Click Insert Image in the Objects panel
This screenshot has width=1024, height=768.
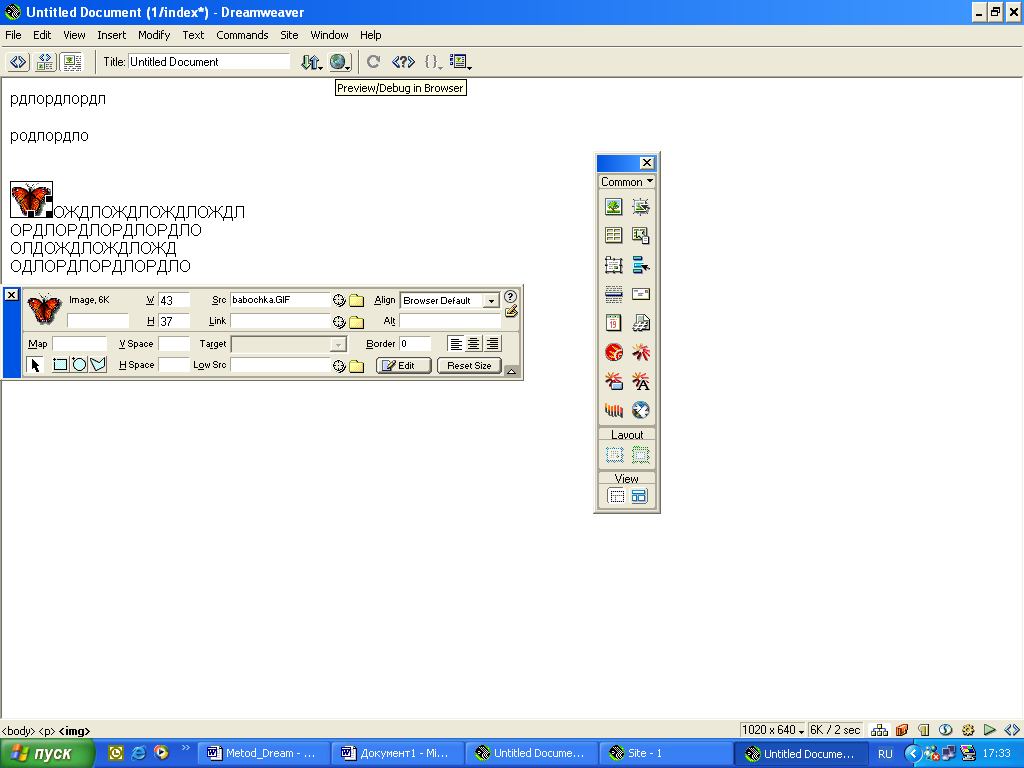click(x=613, y=207)
